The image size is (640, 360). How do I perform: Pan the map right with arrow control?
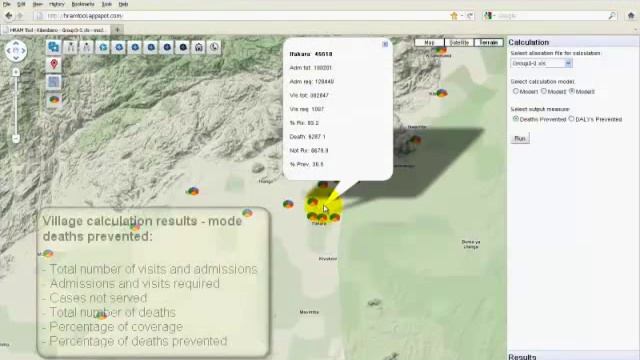point(23,51)
